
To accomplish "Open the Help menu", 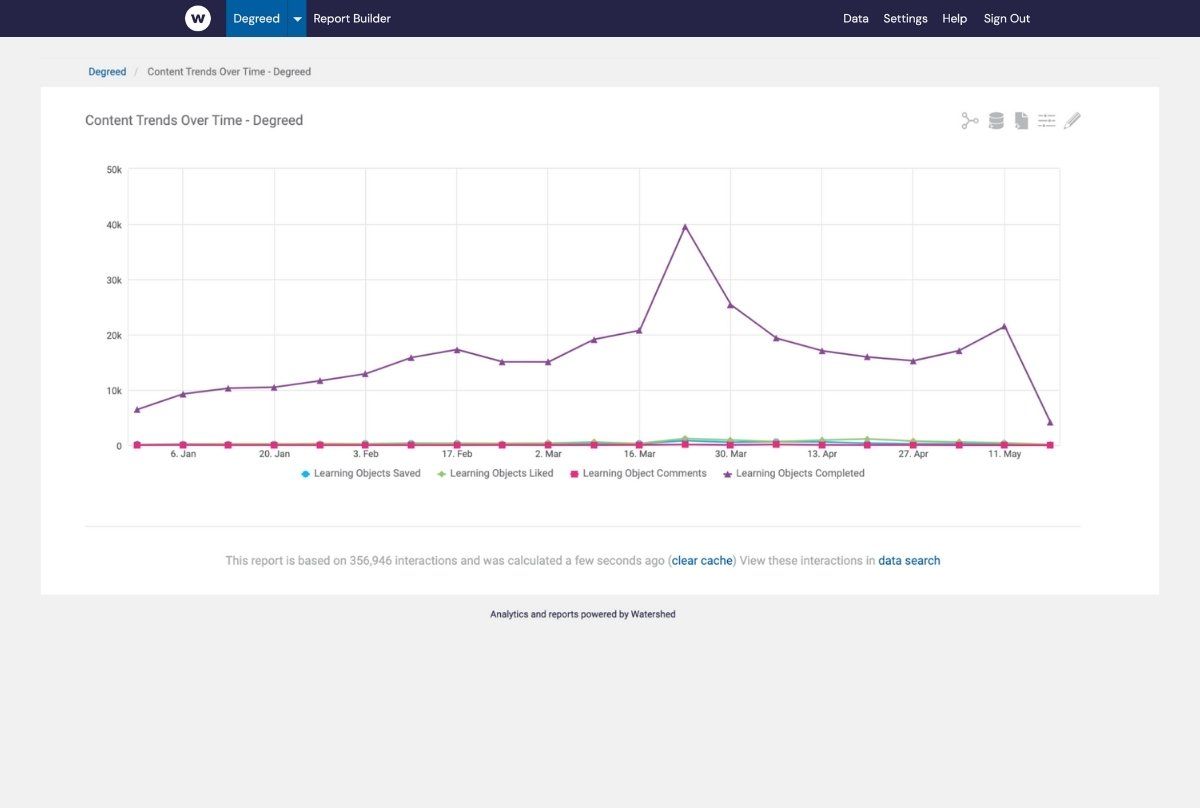I will pyautogui.click(x=955, y=18).
